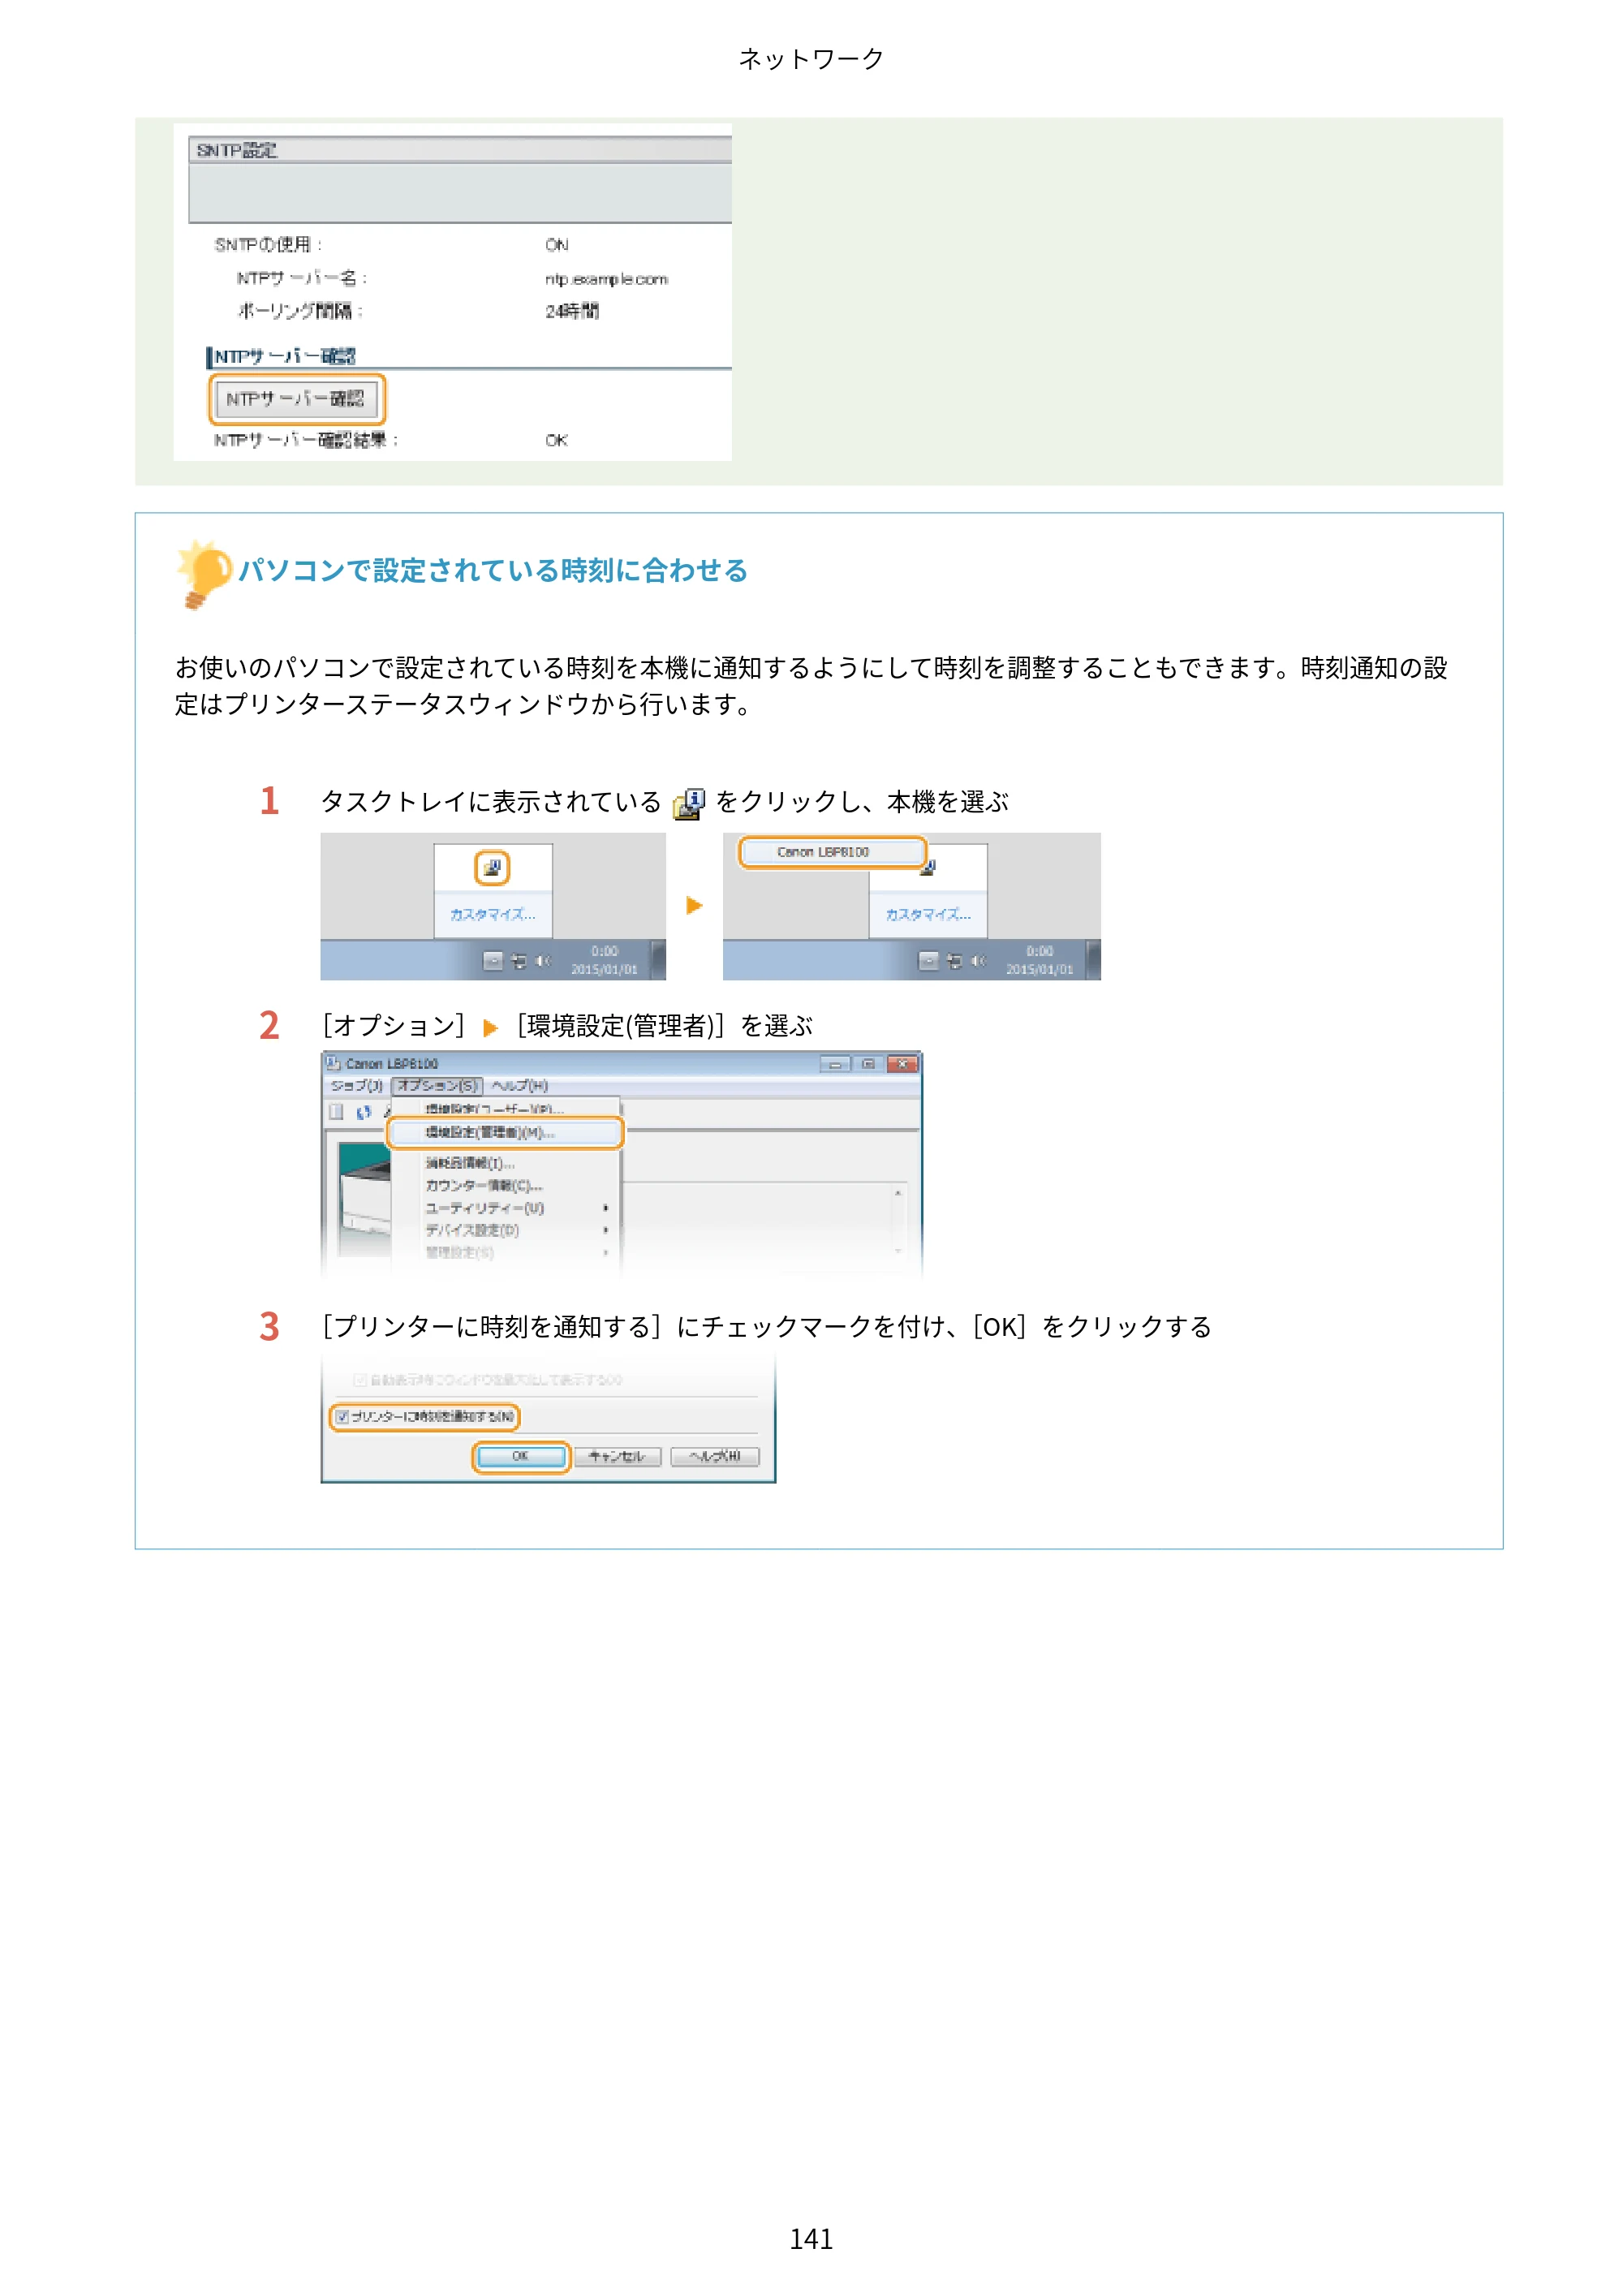Click Canon LBP8100 title bar app icon
The image size is (1623, 2296).
click(333, 1063)
